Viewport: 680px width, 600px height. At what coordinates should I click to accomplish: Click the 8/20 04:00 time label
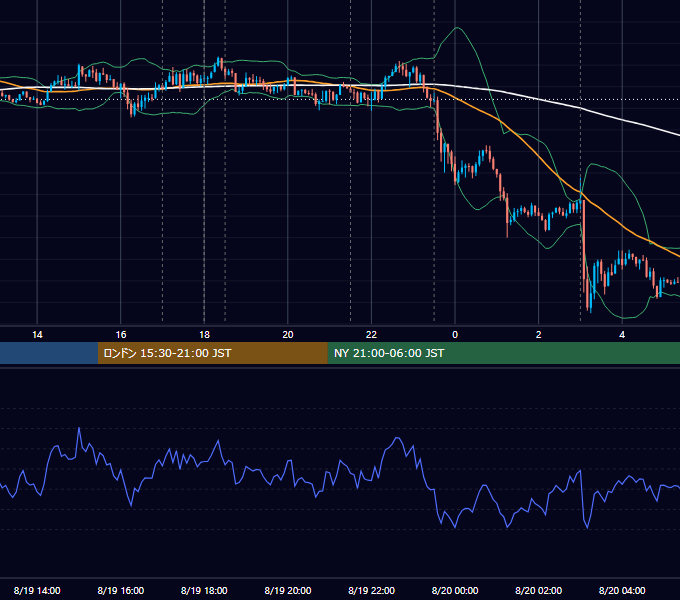[622, 590]
